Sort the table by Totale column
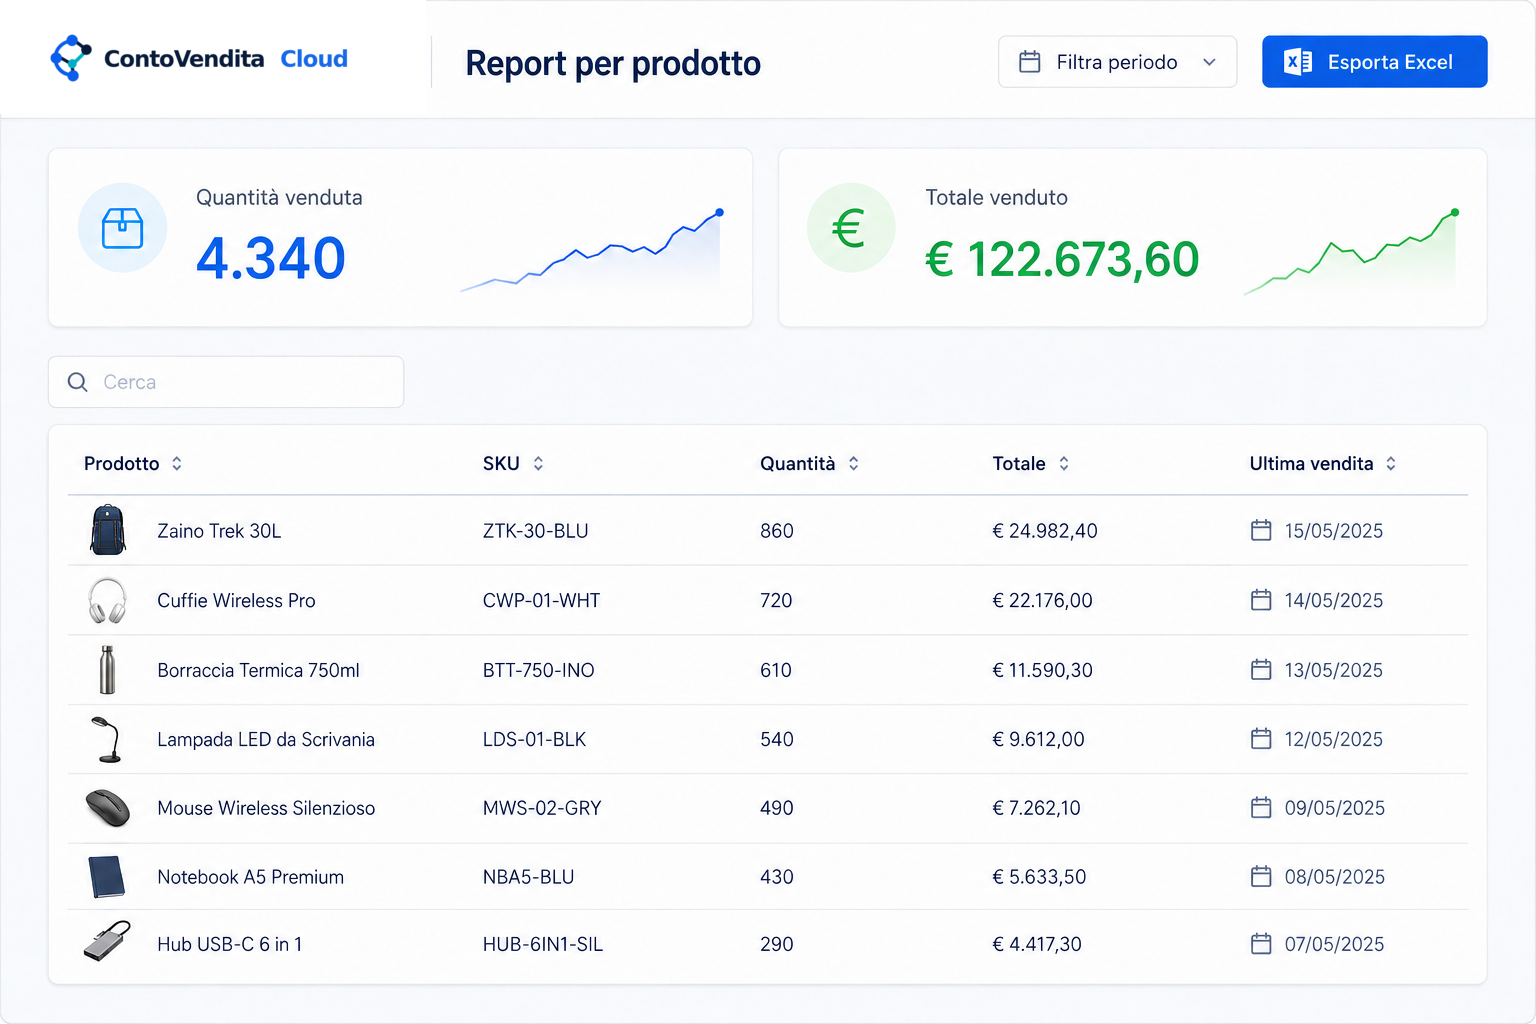Viewport: 1536px width, 1024px height. tap(1031, 464)
